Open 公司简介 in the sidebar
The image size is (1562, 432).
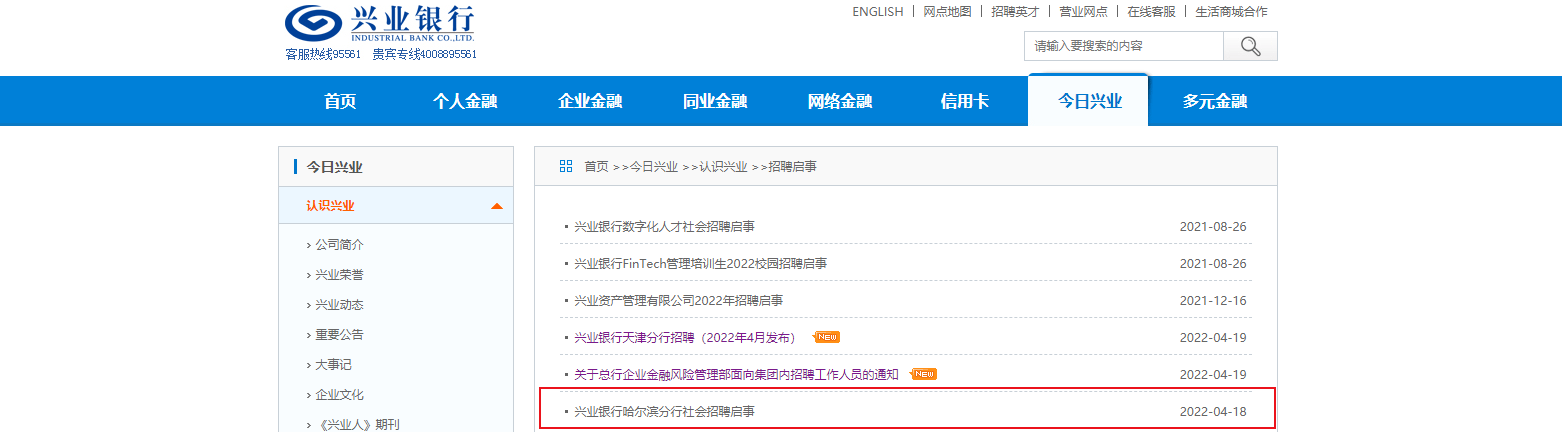(339, 245)
